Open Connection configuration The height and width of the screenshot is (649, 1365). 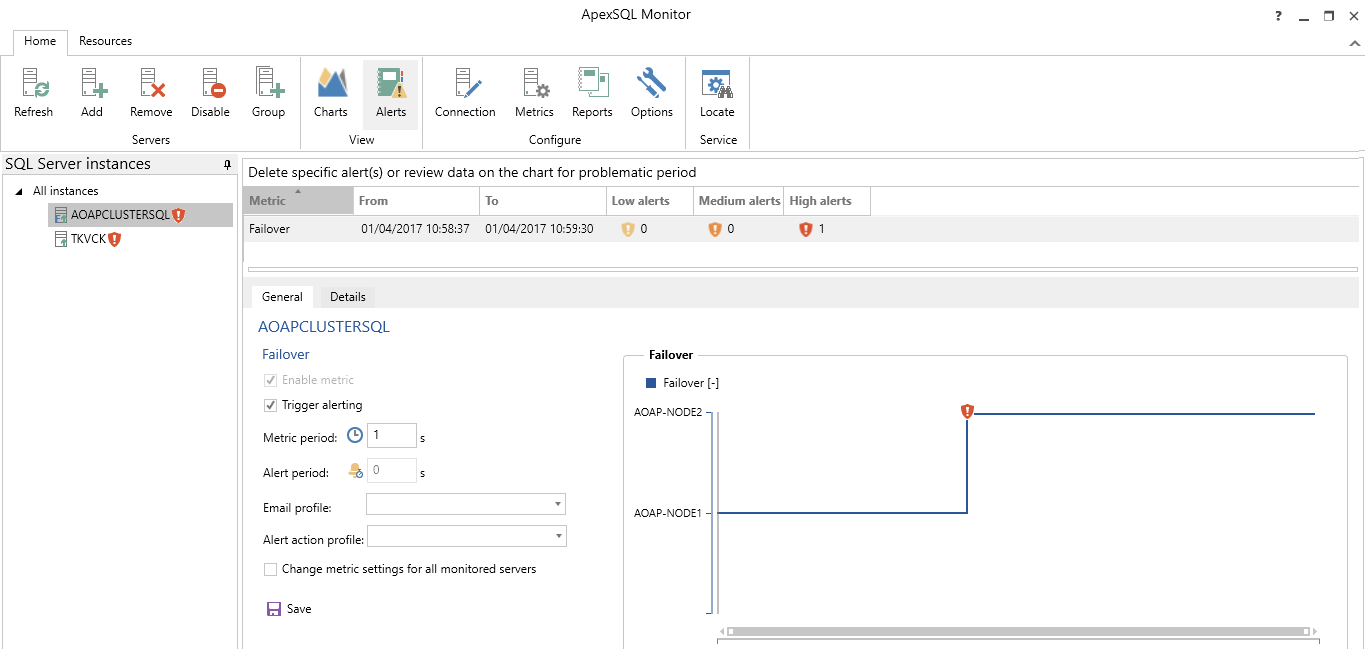pos(465,92)
